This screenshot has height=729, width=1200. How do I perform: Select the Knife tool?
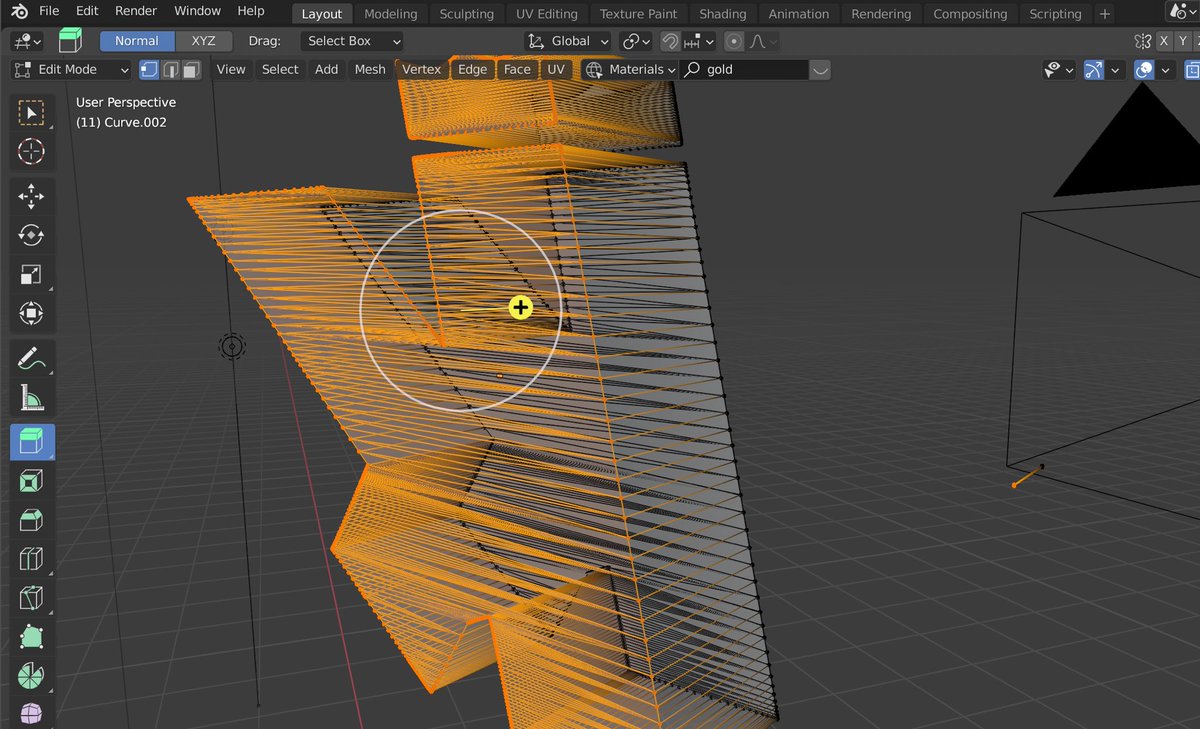[32, 598]
